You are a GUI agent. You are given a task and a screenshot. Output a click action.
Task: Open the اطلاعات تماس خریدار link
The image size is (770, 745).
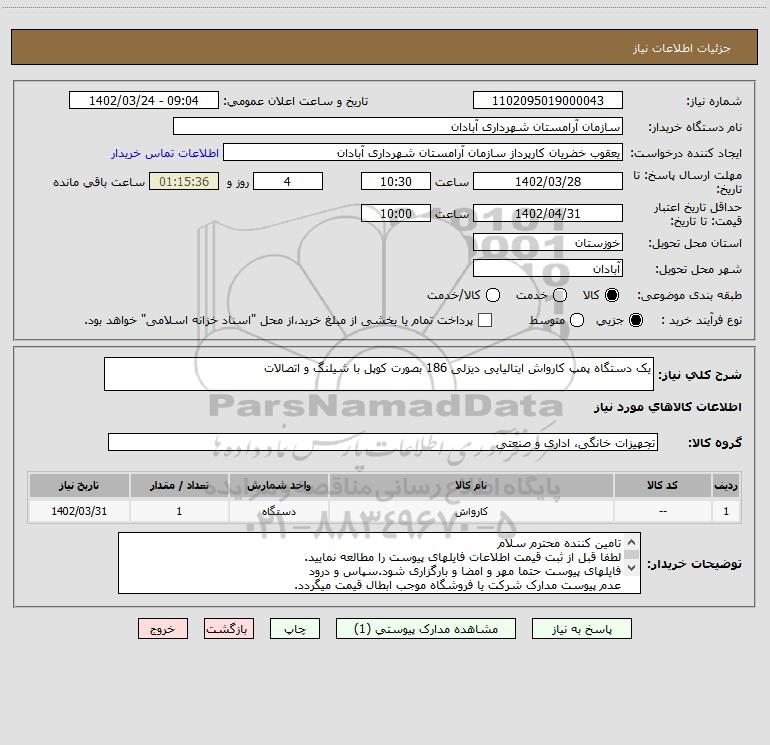[165, 153]
